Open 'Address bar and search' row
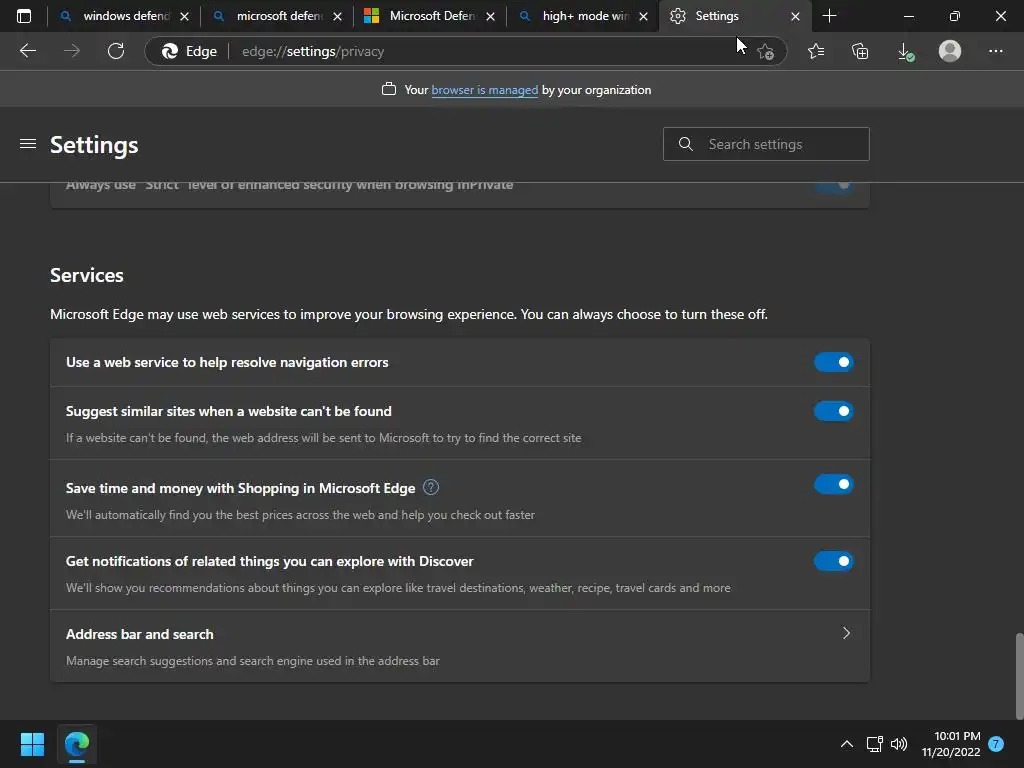Viewport: 1024px width, 768px height. pos(460,647)
